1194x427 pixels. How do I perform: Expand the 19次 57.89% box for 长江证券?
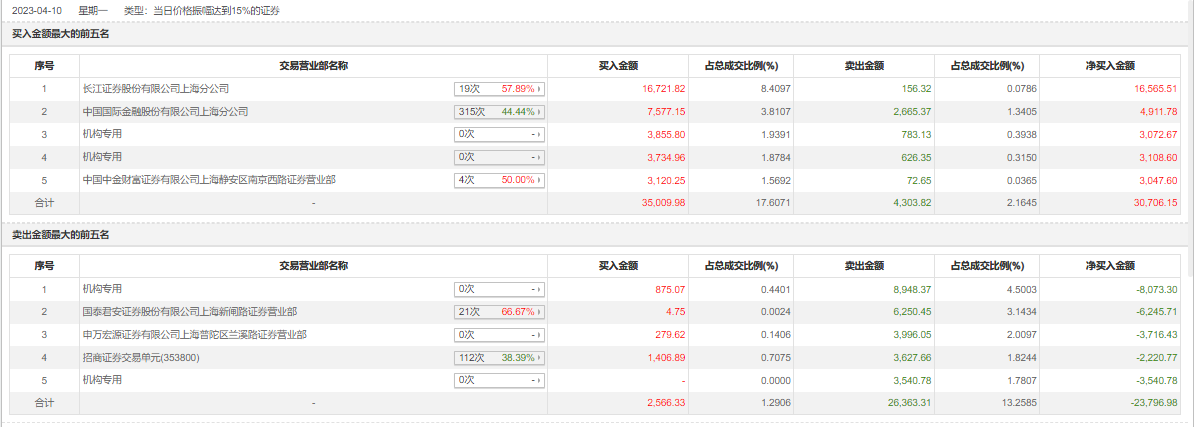click(499, 89)
